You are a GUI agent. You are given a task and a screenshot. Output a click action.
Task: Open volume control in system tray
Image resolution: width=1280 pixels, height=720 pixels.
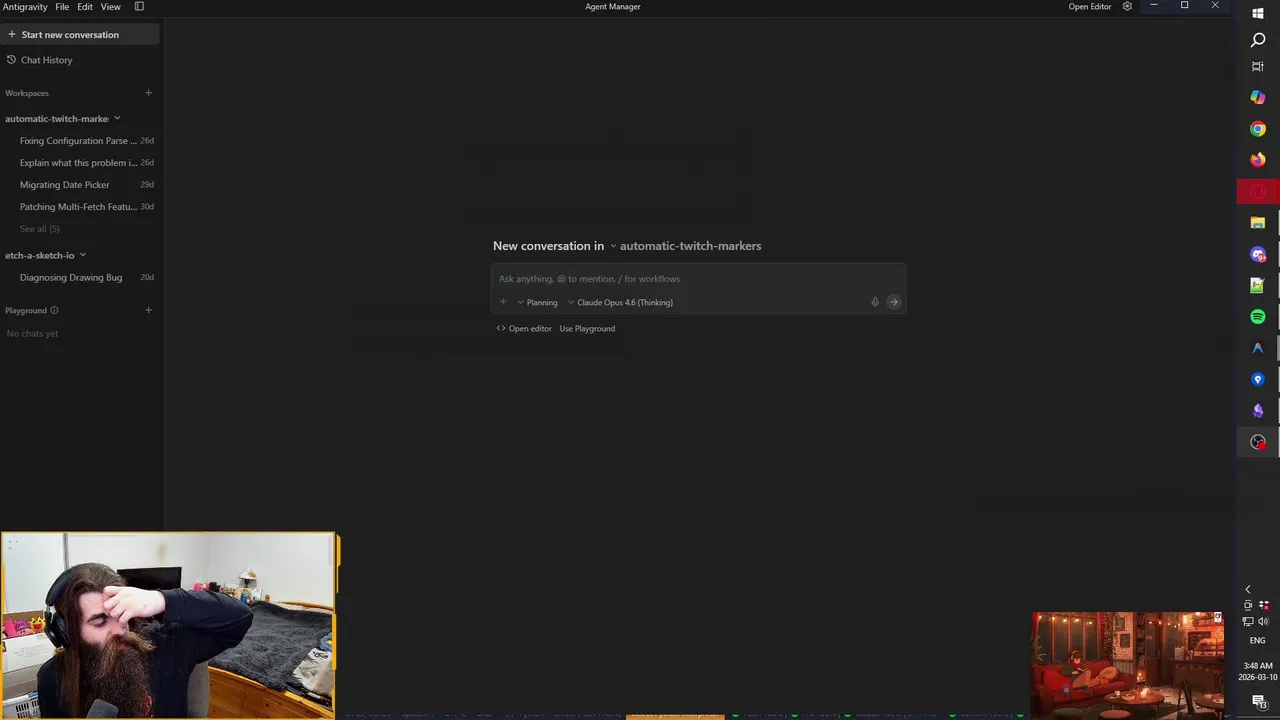pyautogui.click(x=1265, y=622)
